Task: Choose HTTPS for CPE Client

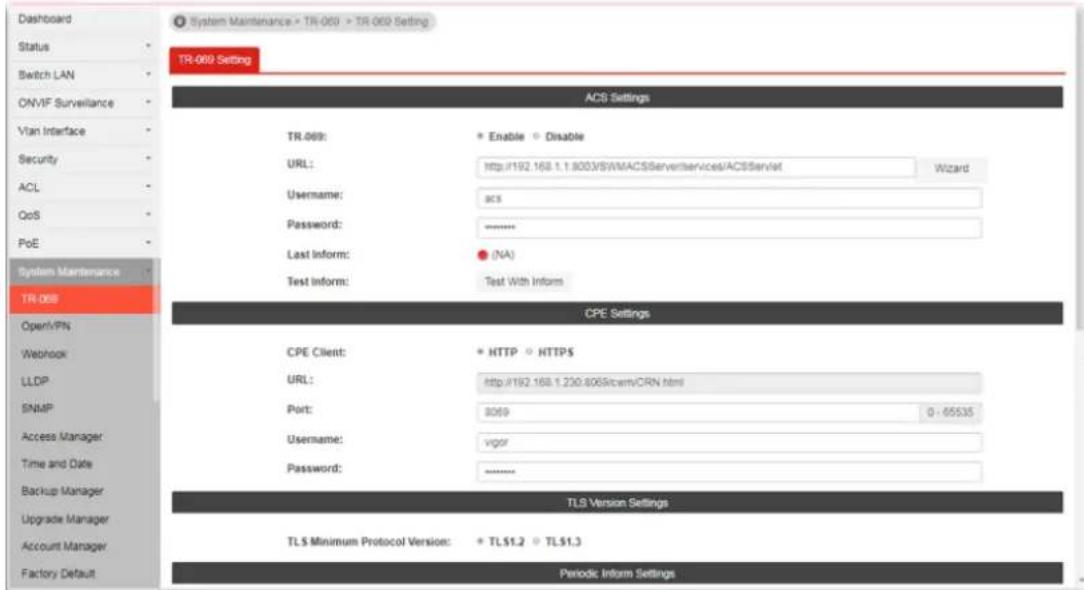Action: 529,352
